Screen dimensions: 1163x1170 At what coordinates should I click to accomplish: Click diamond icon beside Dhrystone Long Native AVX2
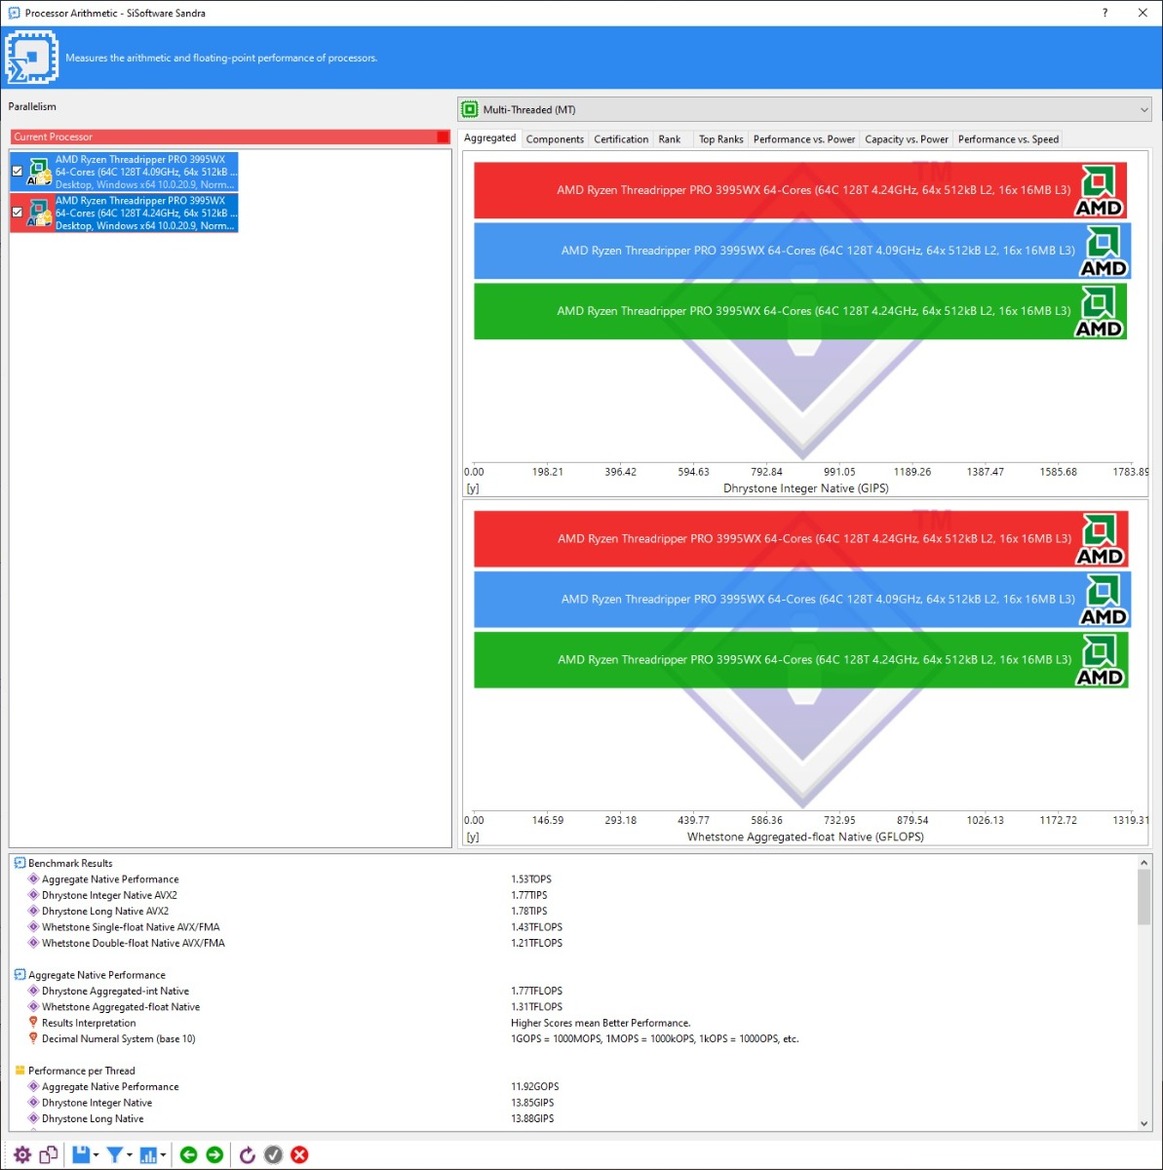click(x=33, y=910)
